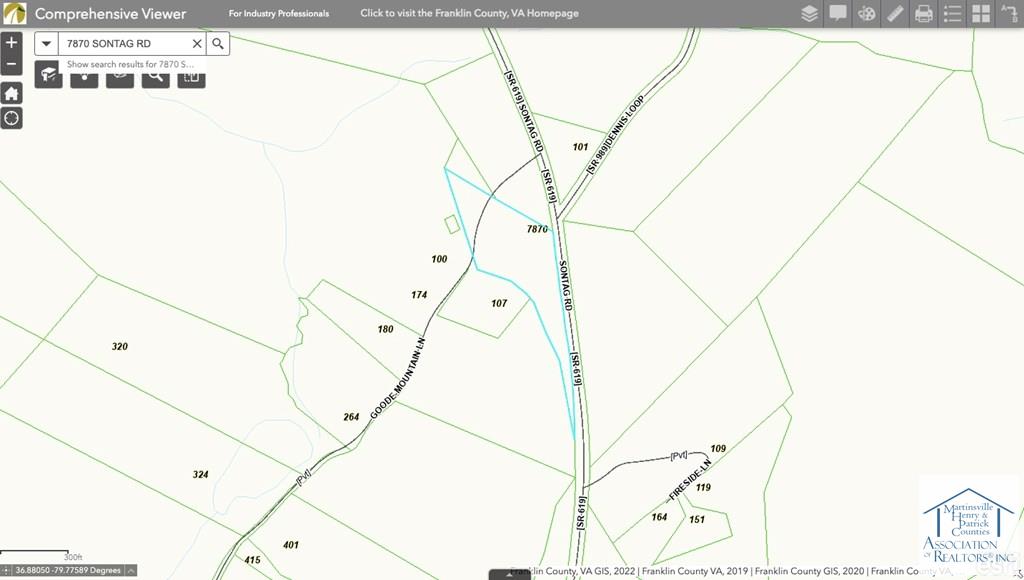Viewport: 1024px width, 580px height.
Task: Activate the ruler Measurement tool
Action: pyautogui.click(x=895, y=13)
